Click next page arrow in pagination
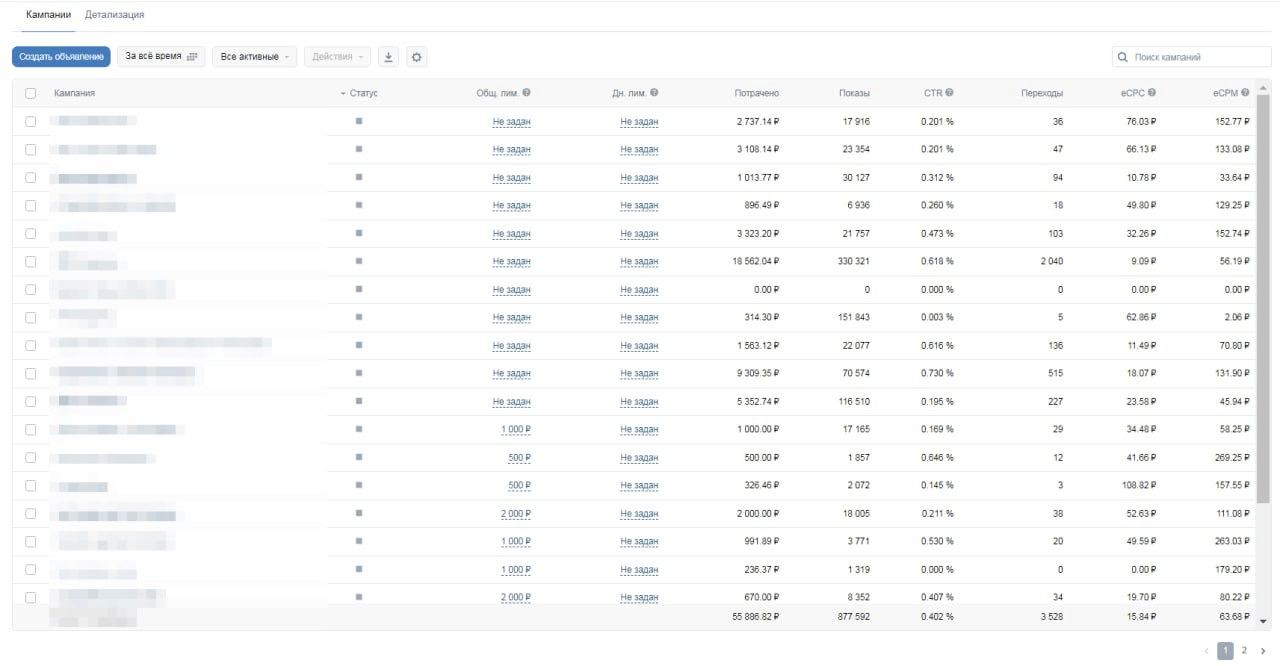 1263,650
